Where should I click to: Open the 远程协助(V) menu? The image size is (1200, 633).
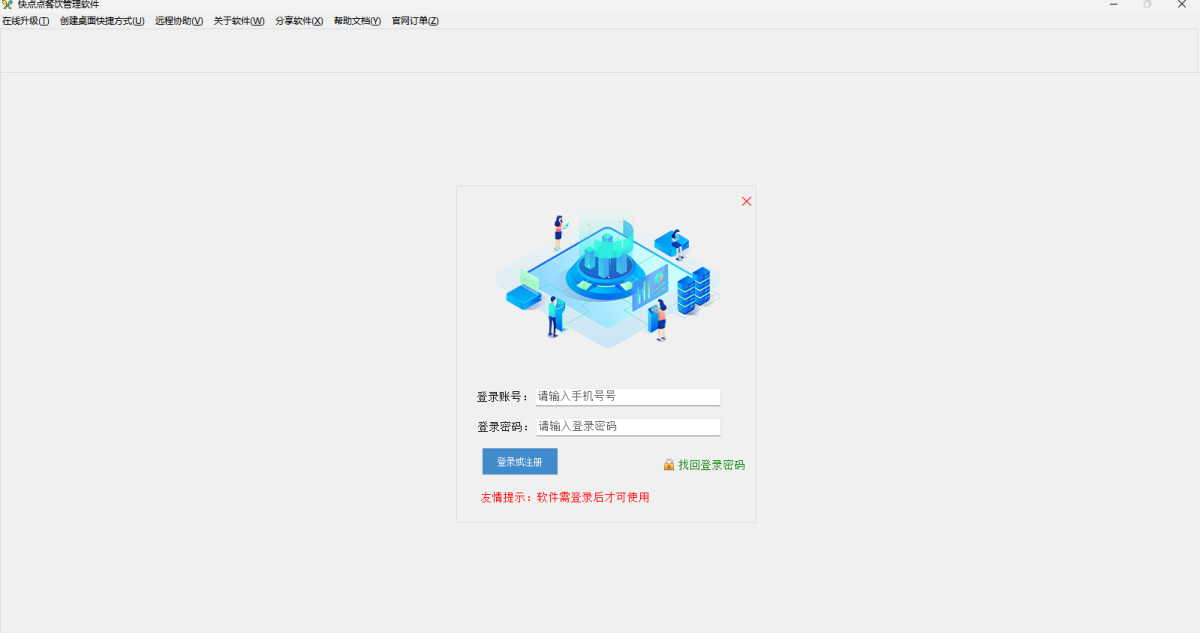point(179,21)
